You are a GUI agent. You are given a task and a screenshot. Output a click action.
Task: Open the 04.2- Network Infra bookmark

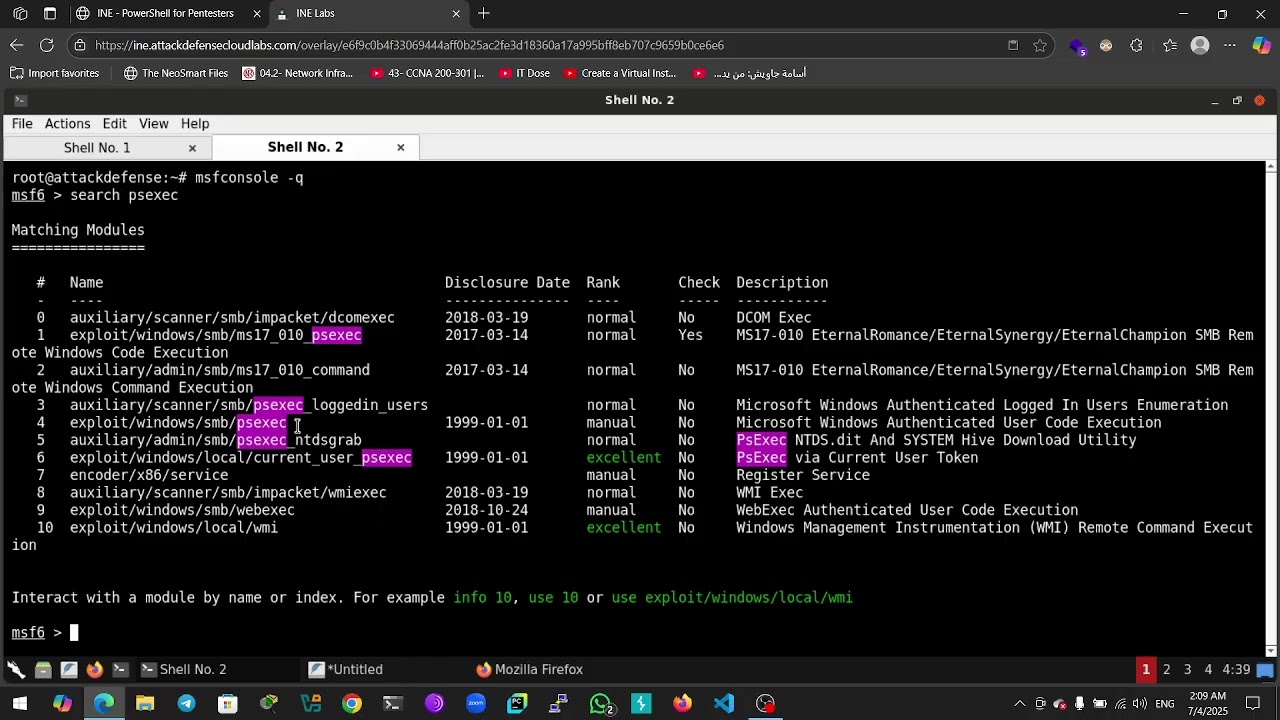[x=298, y=73]
